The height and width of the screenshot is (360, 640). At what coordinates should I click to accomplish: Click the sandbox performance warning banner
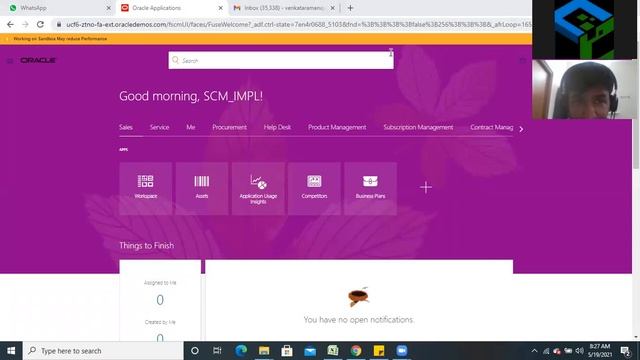point(266,39)
